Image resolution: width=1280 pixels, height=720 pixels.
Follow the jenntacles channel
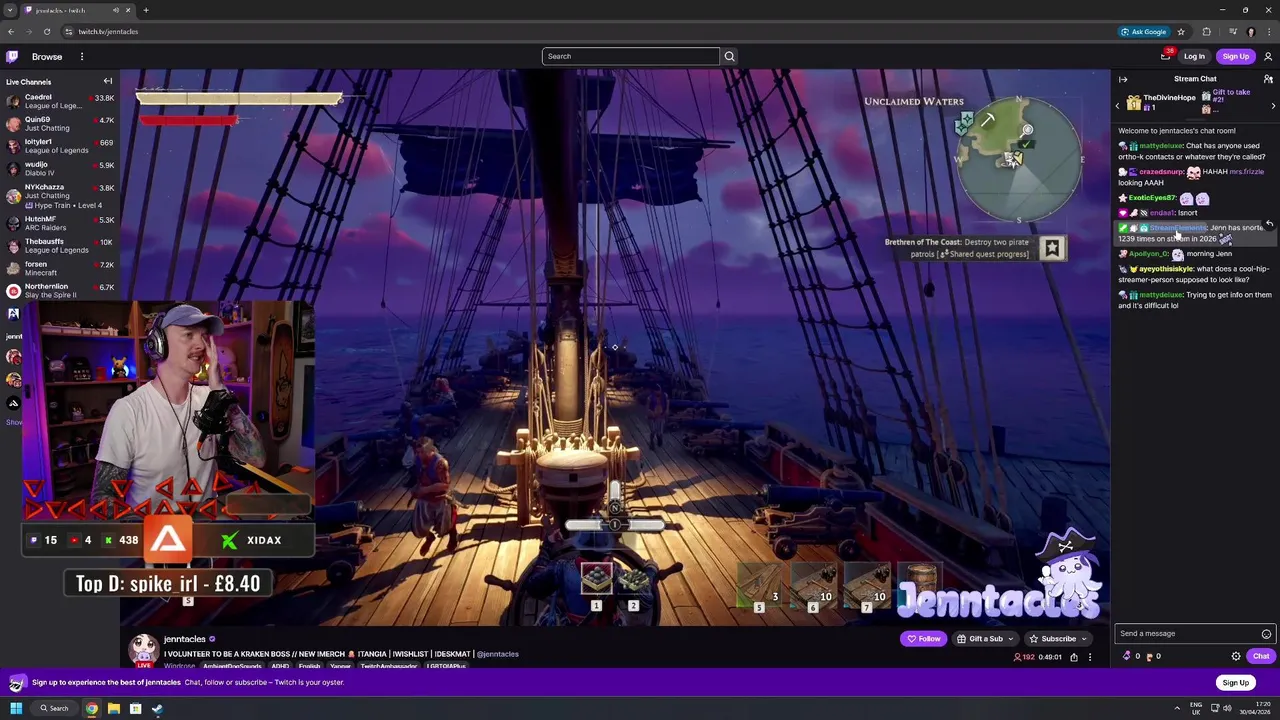(924, 639)
